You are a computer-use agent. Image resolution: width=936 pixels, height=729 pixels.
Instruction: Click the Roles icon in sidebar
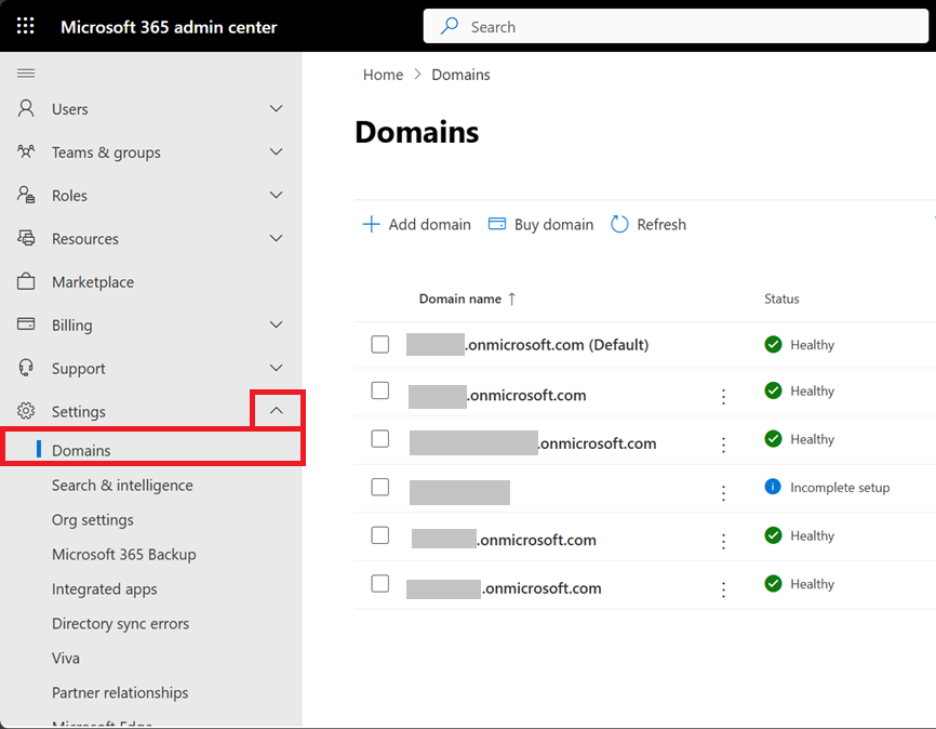(x=26, y=195)
